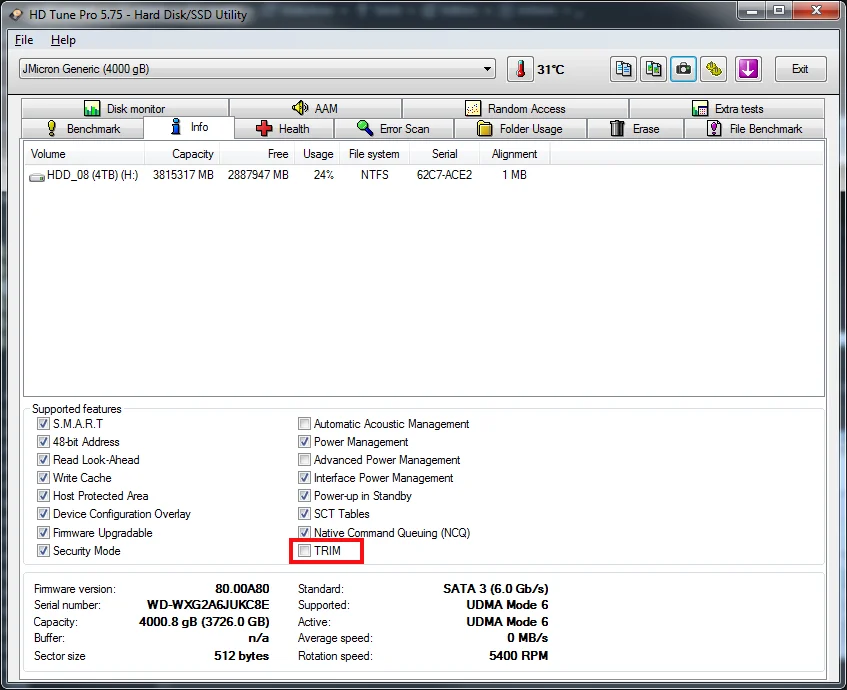The width and height of the screenshot is (847, 690).
Task: Switch to the Health tab
Action: pyautogui.click(x=283, y=129)
